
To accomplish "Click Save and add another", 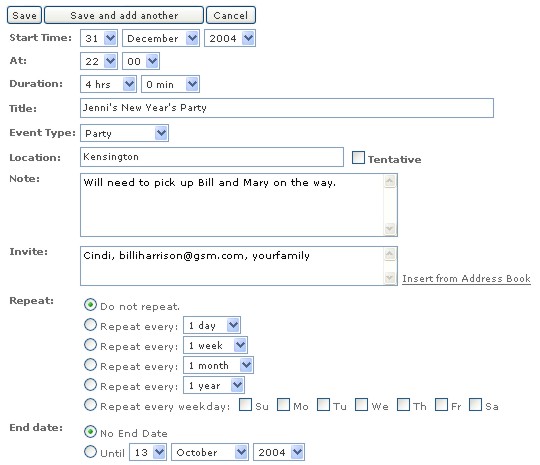I will tap(124, 16).
